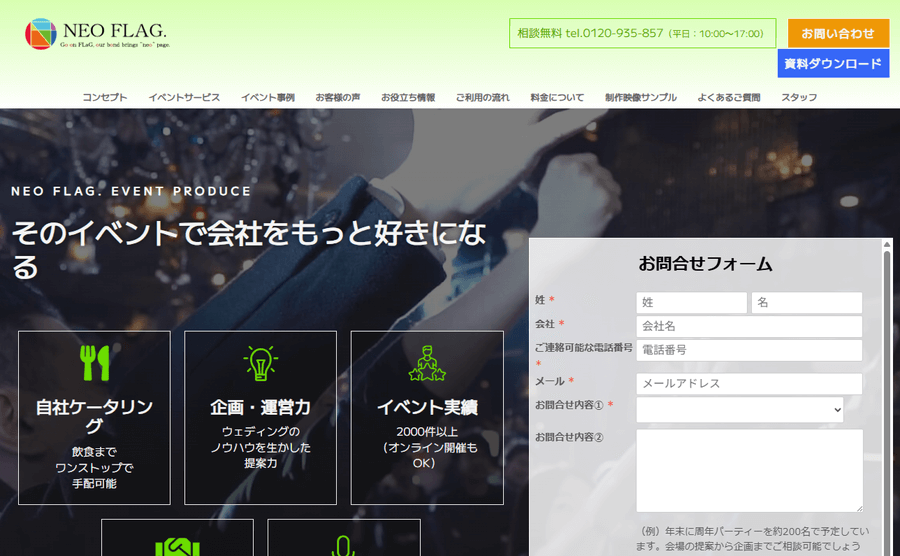Click the orange お問い合わせ button
The height and width of the screenshot is (556, 900).
838,33
